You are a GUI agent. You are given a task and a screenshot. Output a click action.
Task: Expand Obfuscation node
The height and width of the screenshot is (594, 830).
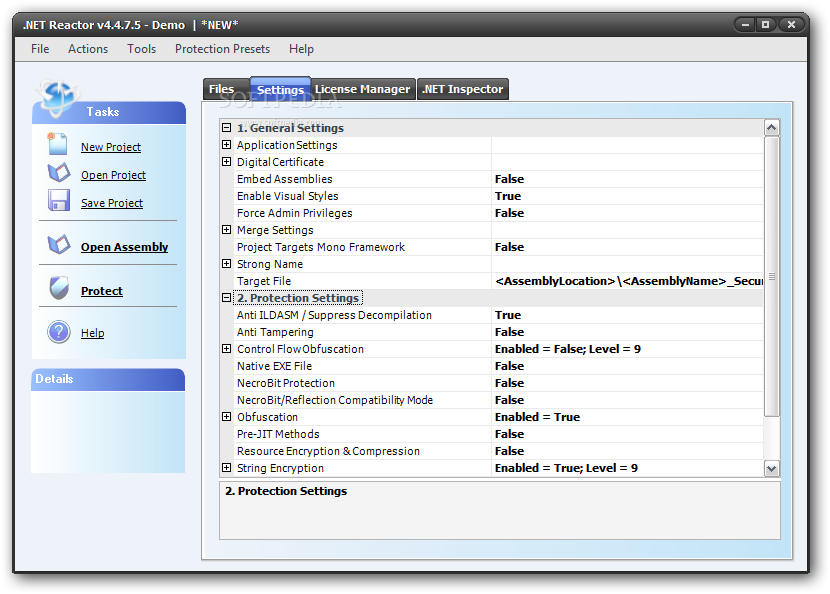pyautogui.click(x=227, y=417)
